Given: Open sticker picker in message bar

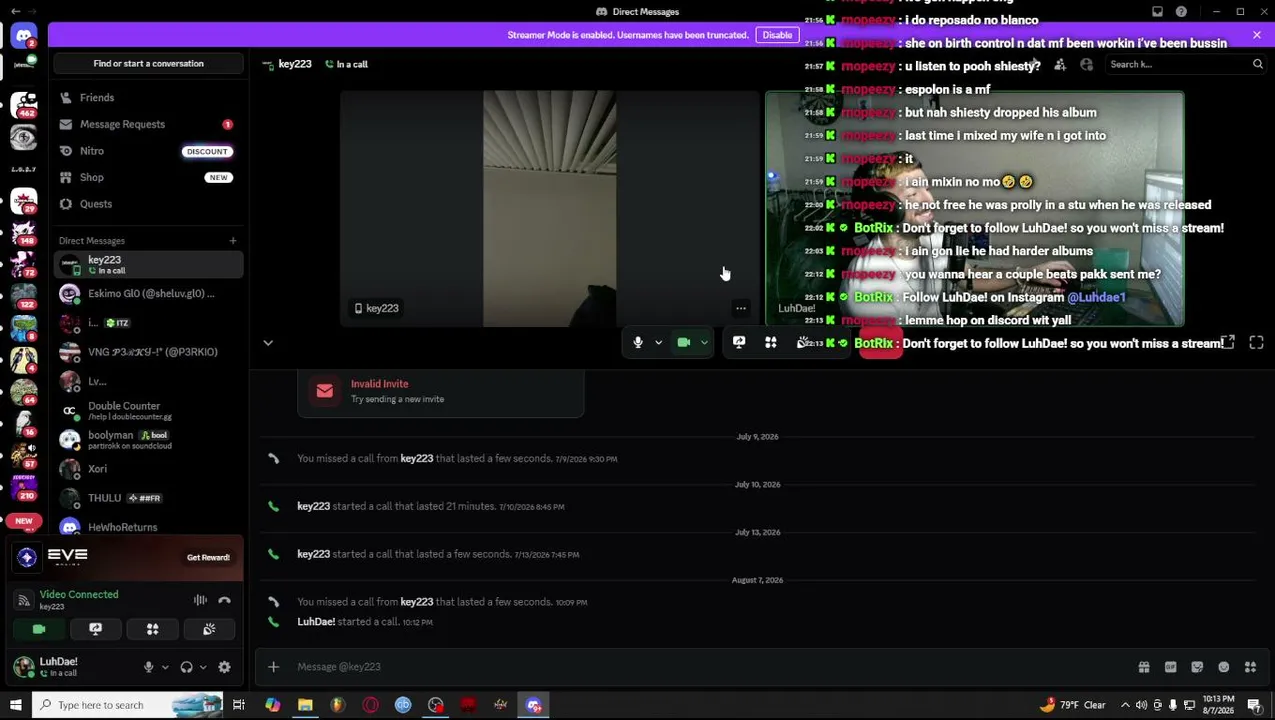Looking at the screenshot, I should [1197, 667].
